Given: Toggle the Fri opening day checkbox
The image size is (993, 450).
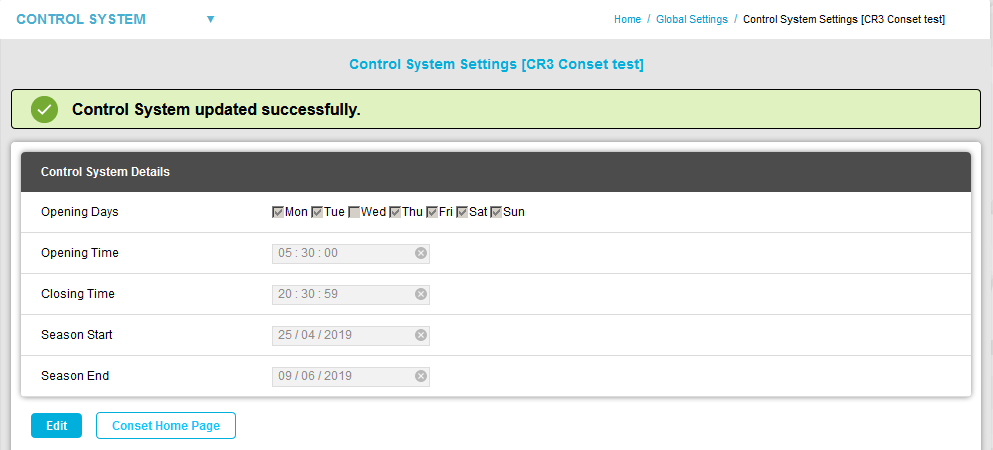Looking at the screenshot, I should click(x=432, y=212).
